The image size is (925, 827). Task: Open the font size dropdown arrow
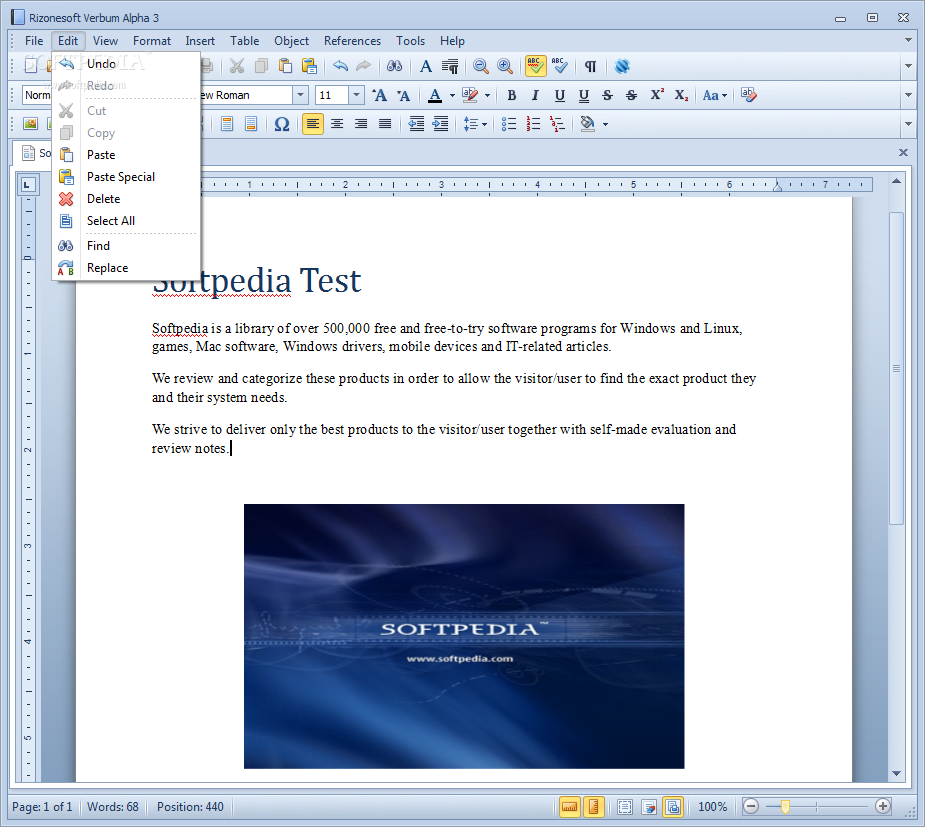click(x=356, y=95)
